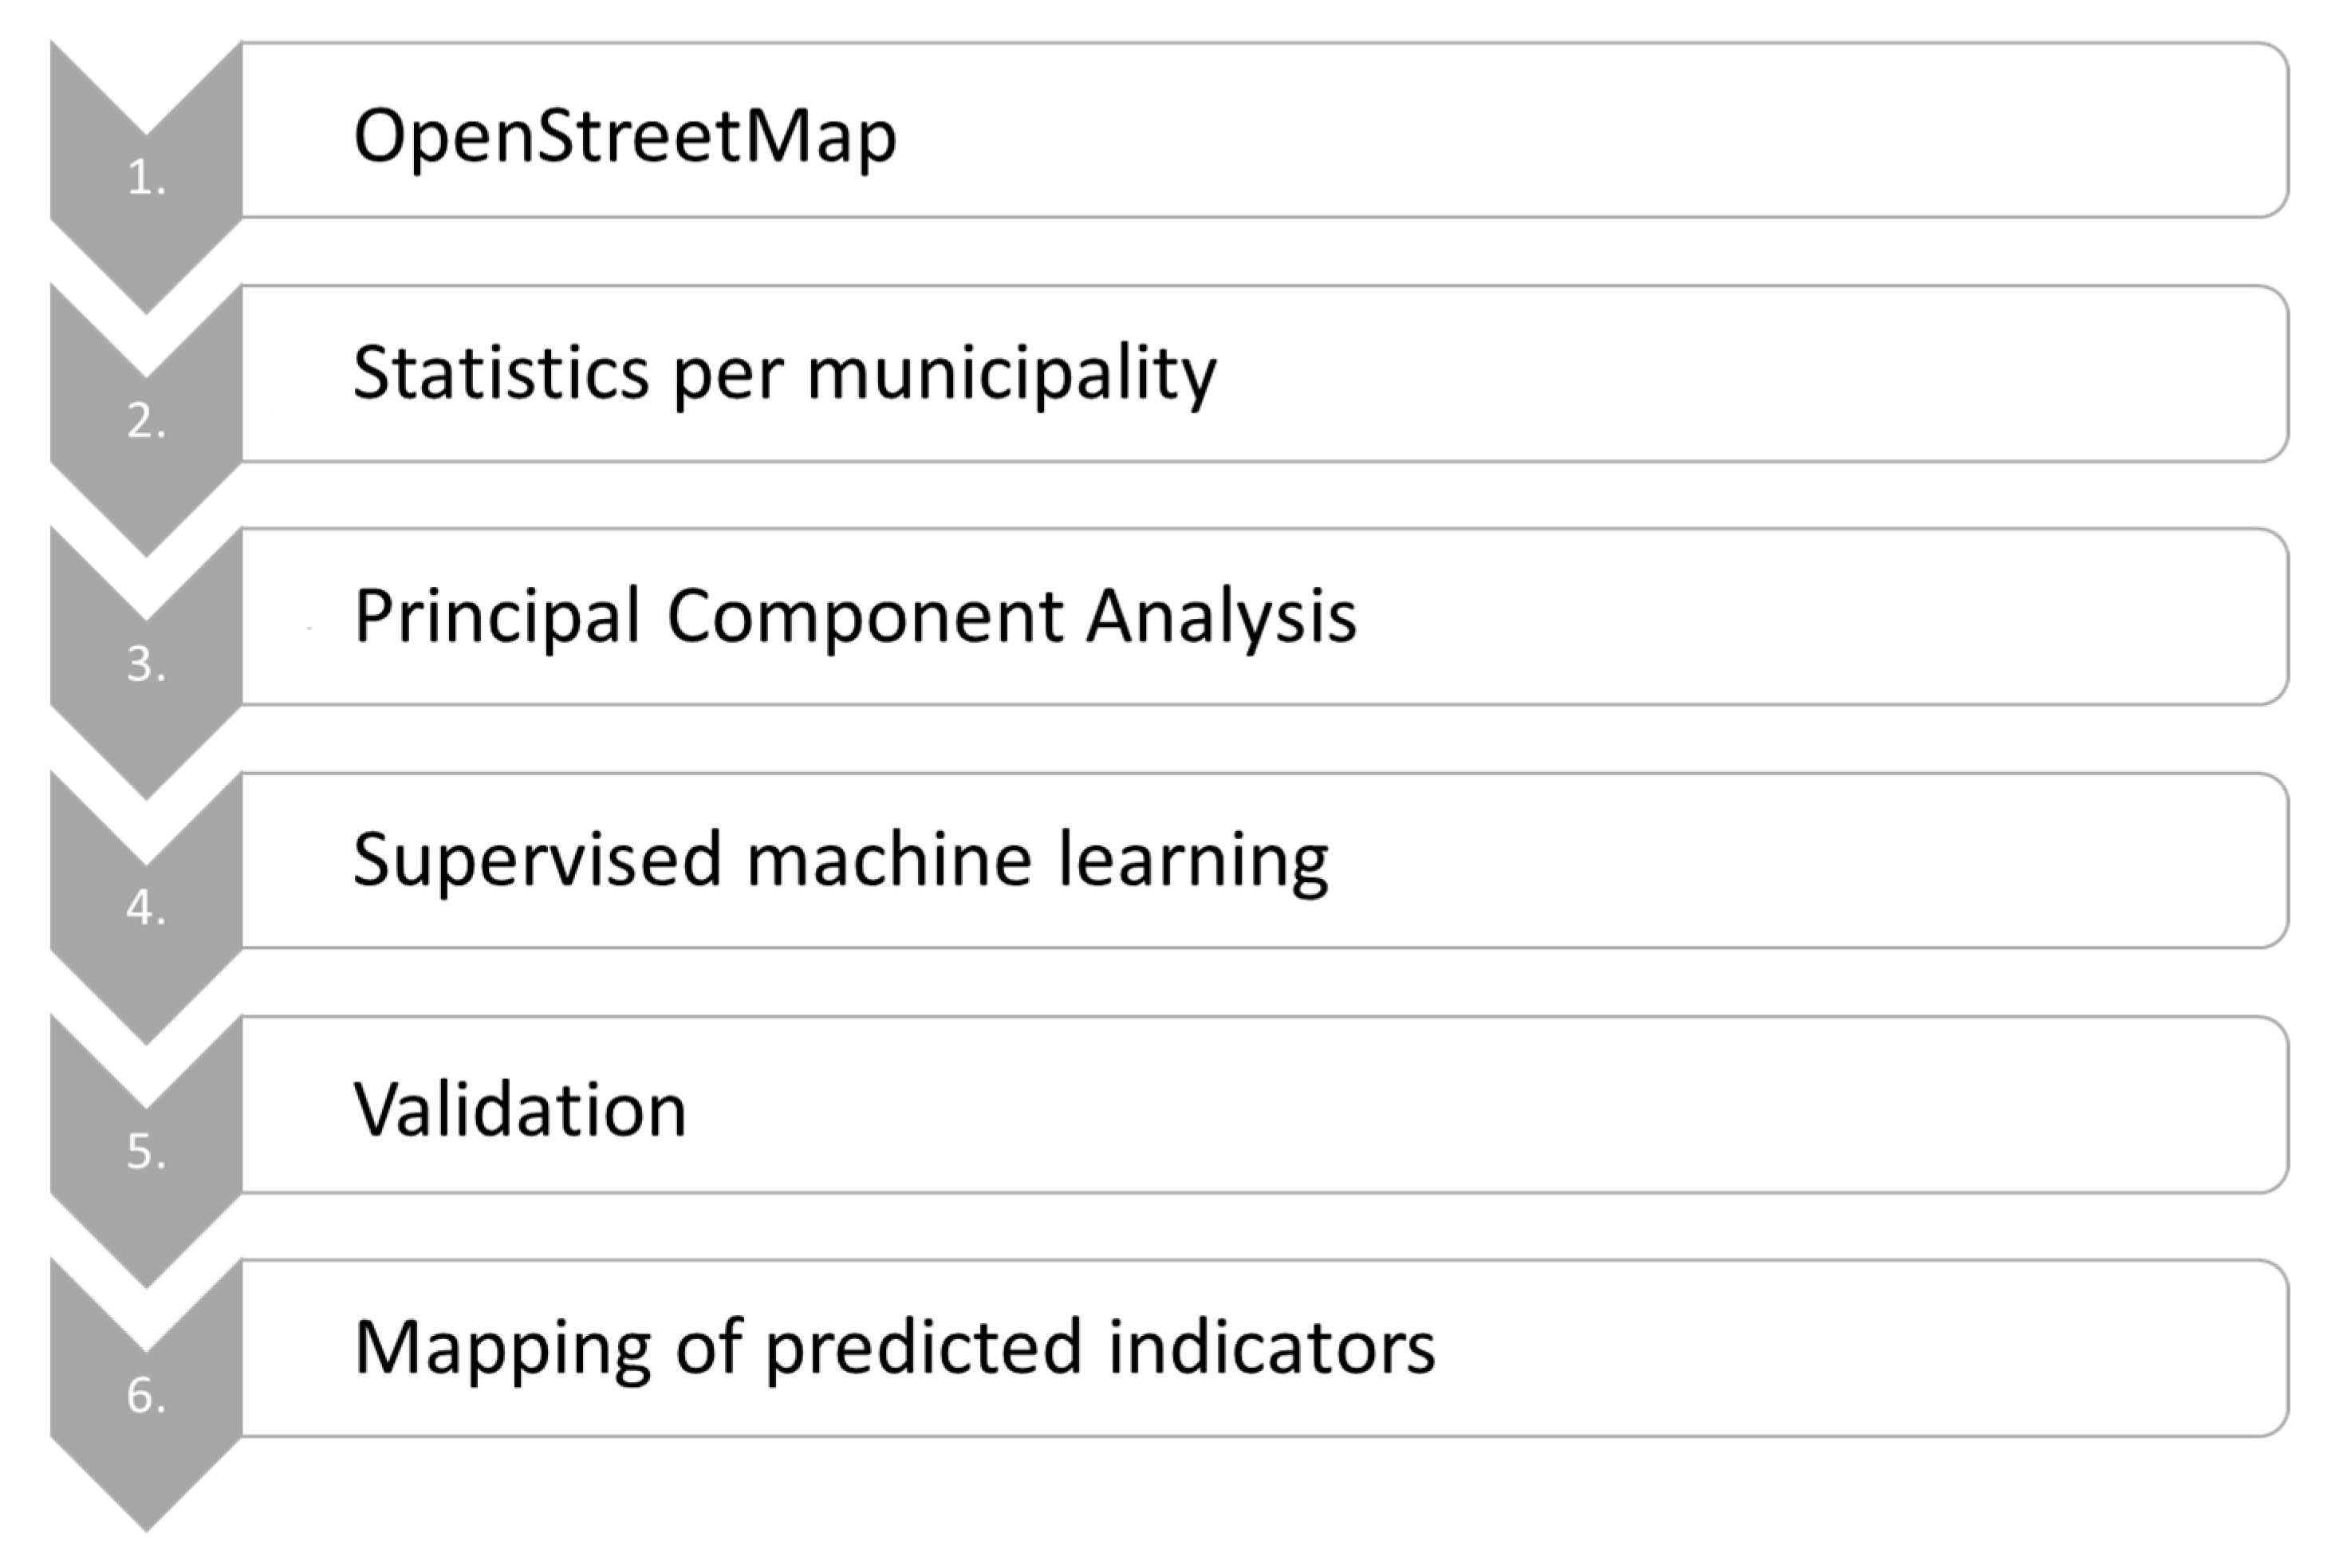Click the Validation text label
The width and height of the screenshot is (2336, 1568).
pyautogui.click(x=520, y=1110)
